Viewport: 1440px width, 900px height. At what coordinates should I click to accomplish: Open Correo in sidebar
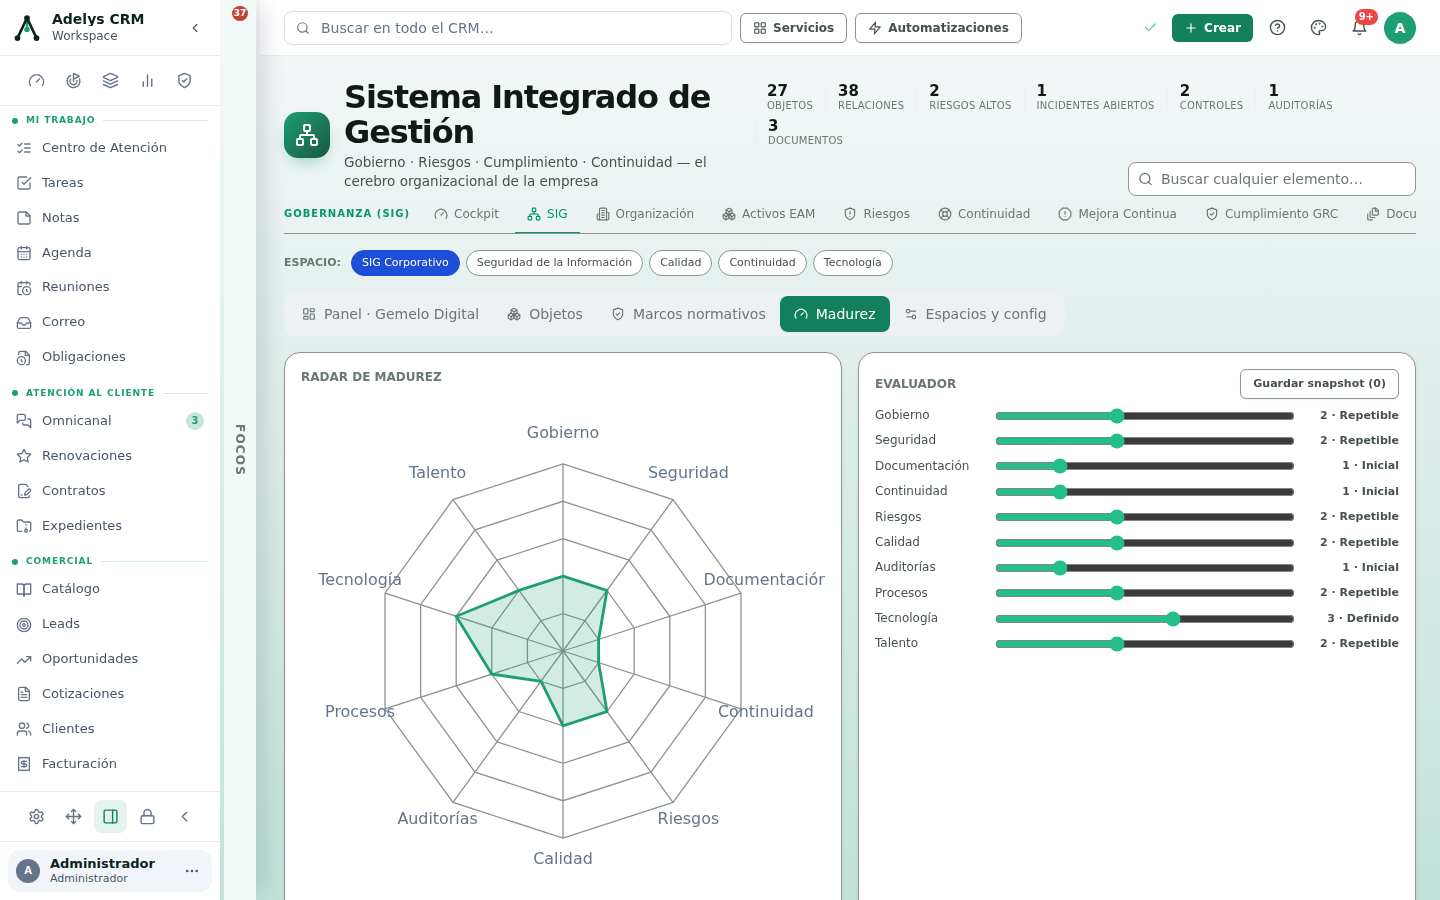110,322
